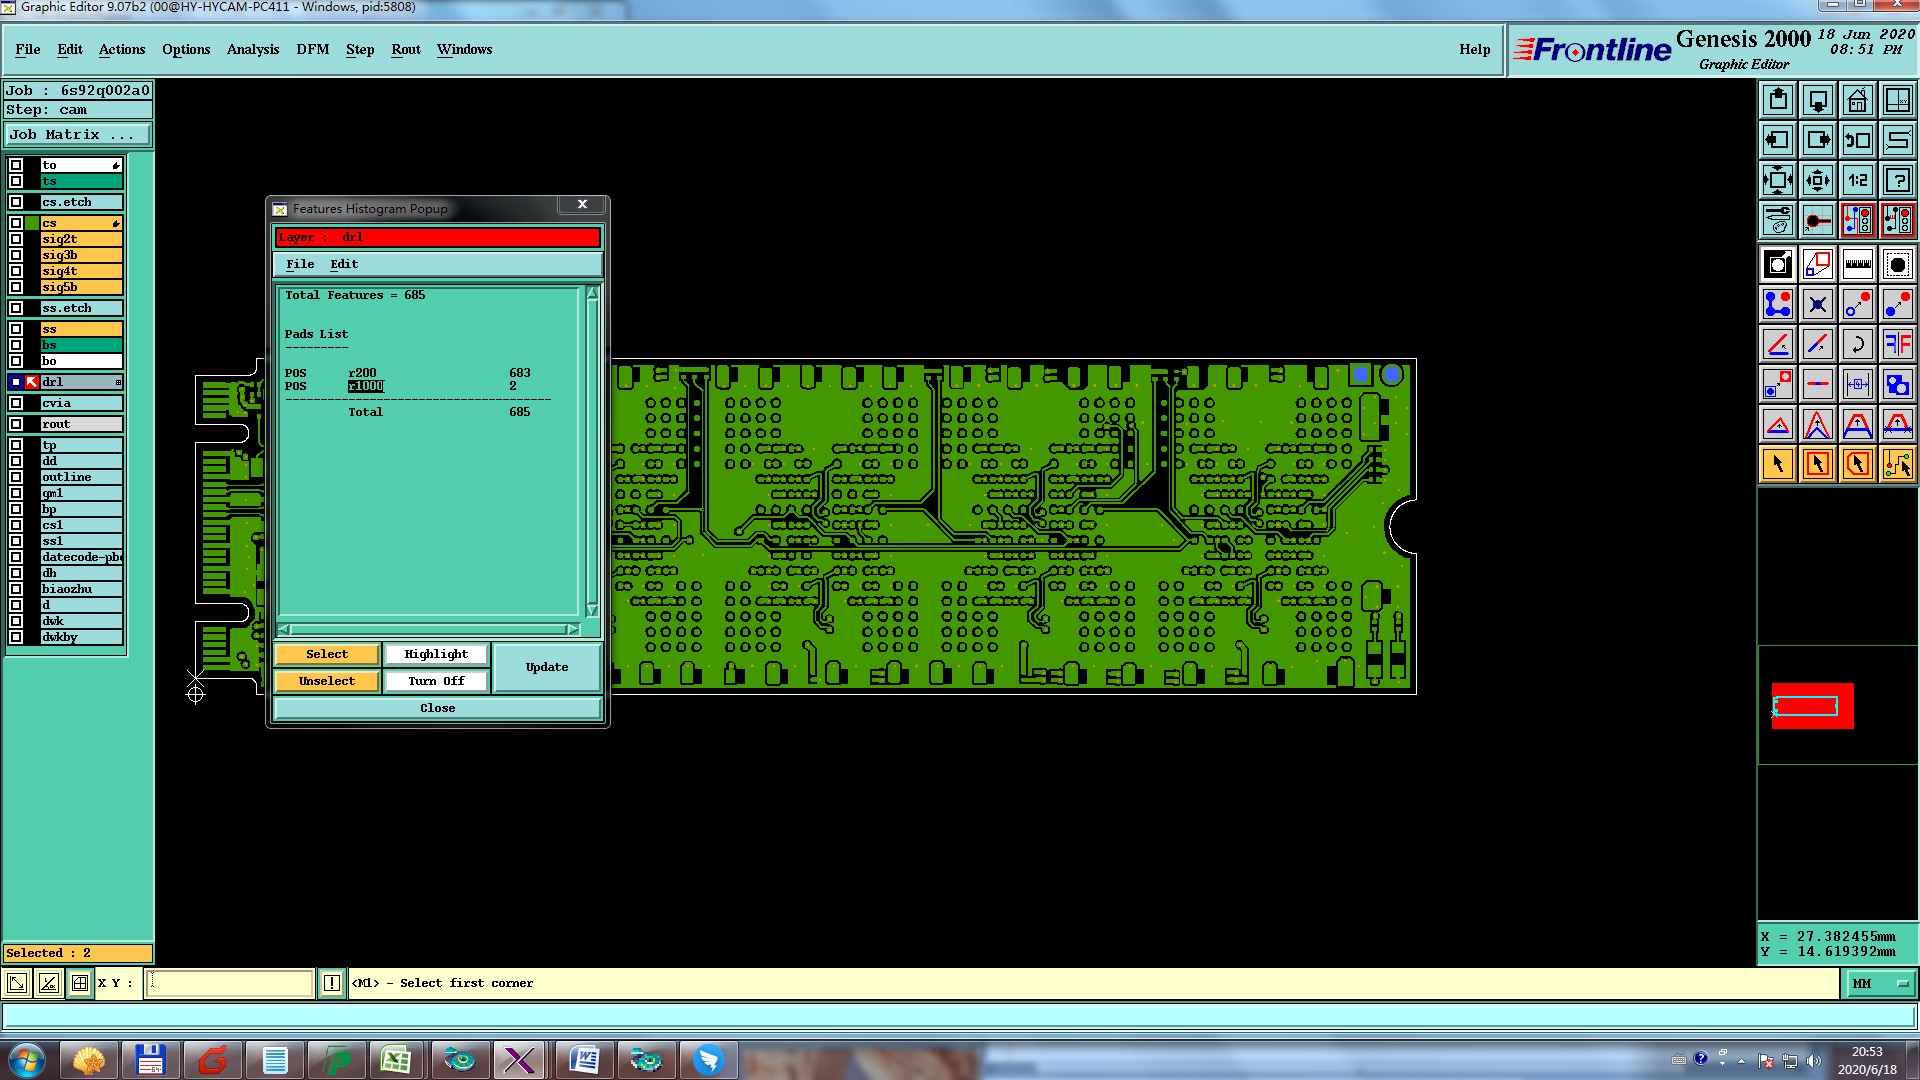Click the Home view icon

click(x=1857, y=100)
